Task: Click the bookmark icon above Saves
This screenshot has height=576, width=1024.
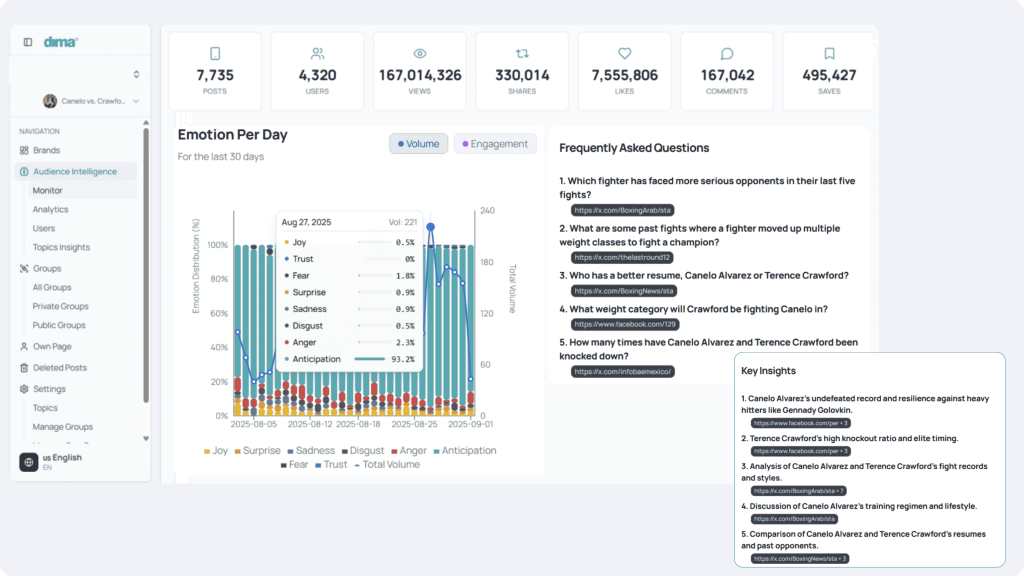Action: [x=829, y=54]
